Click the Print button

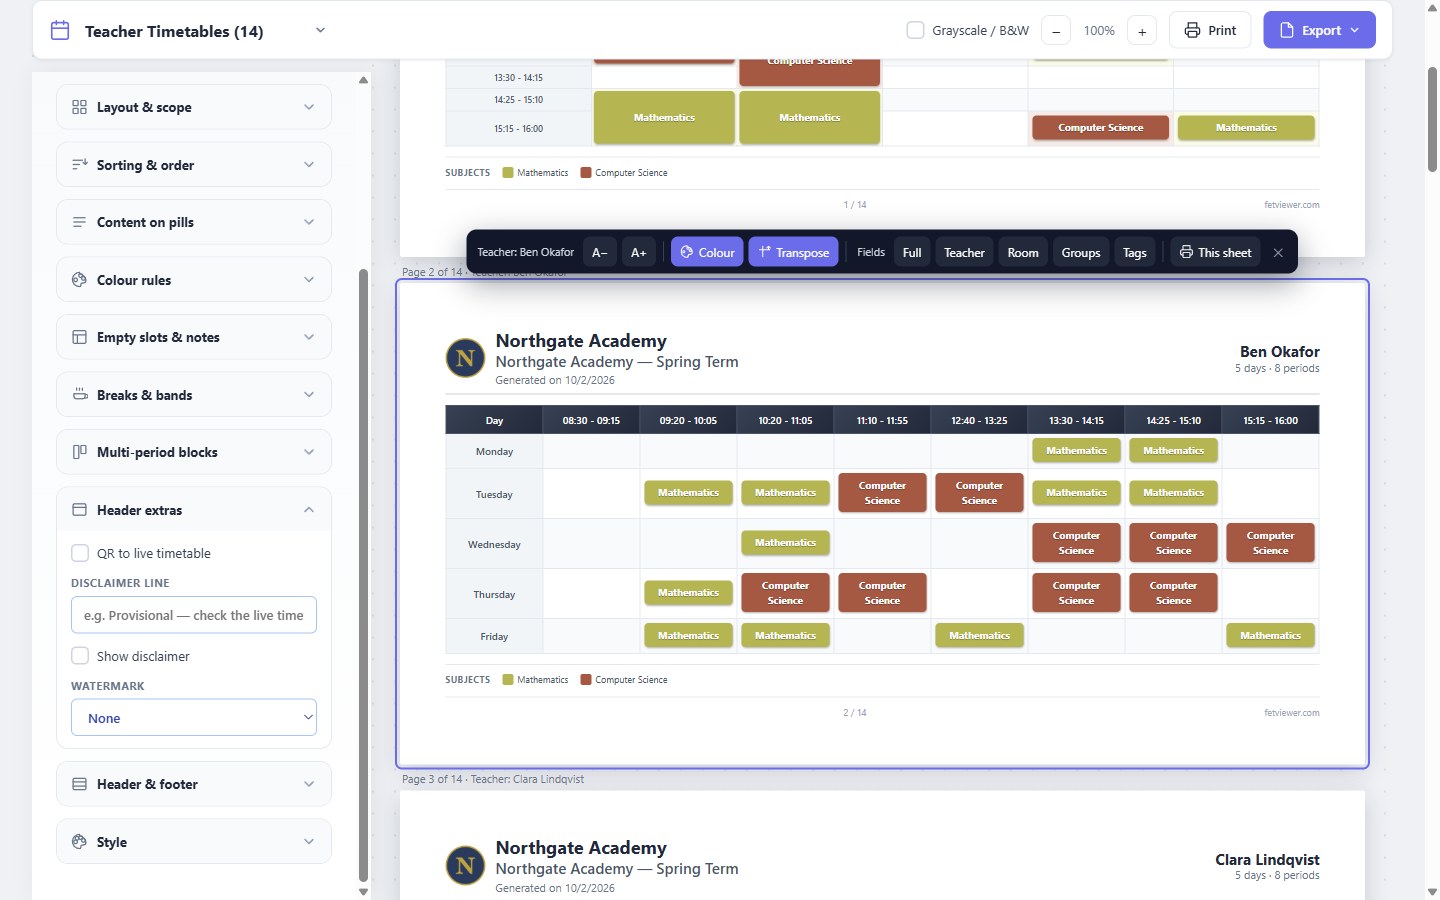point(1210,30)
